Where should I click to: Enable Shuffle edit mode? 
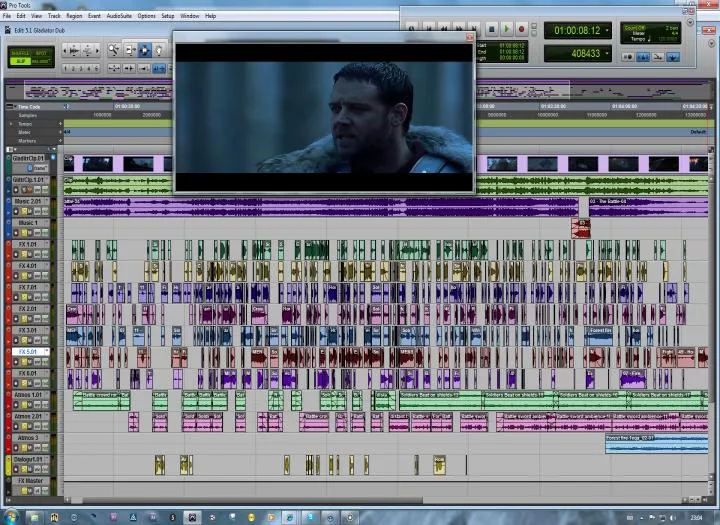point(20,53)
